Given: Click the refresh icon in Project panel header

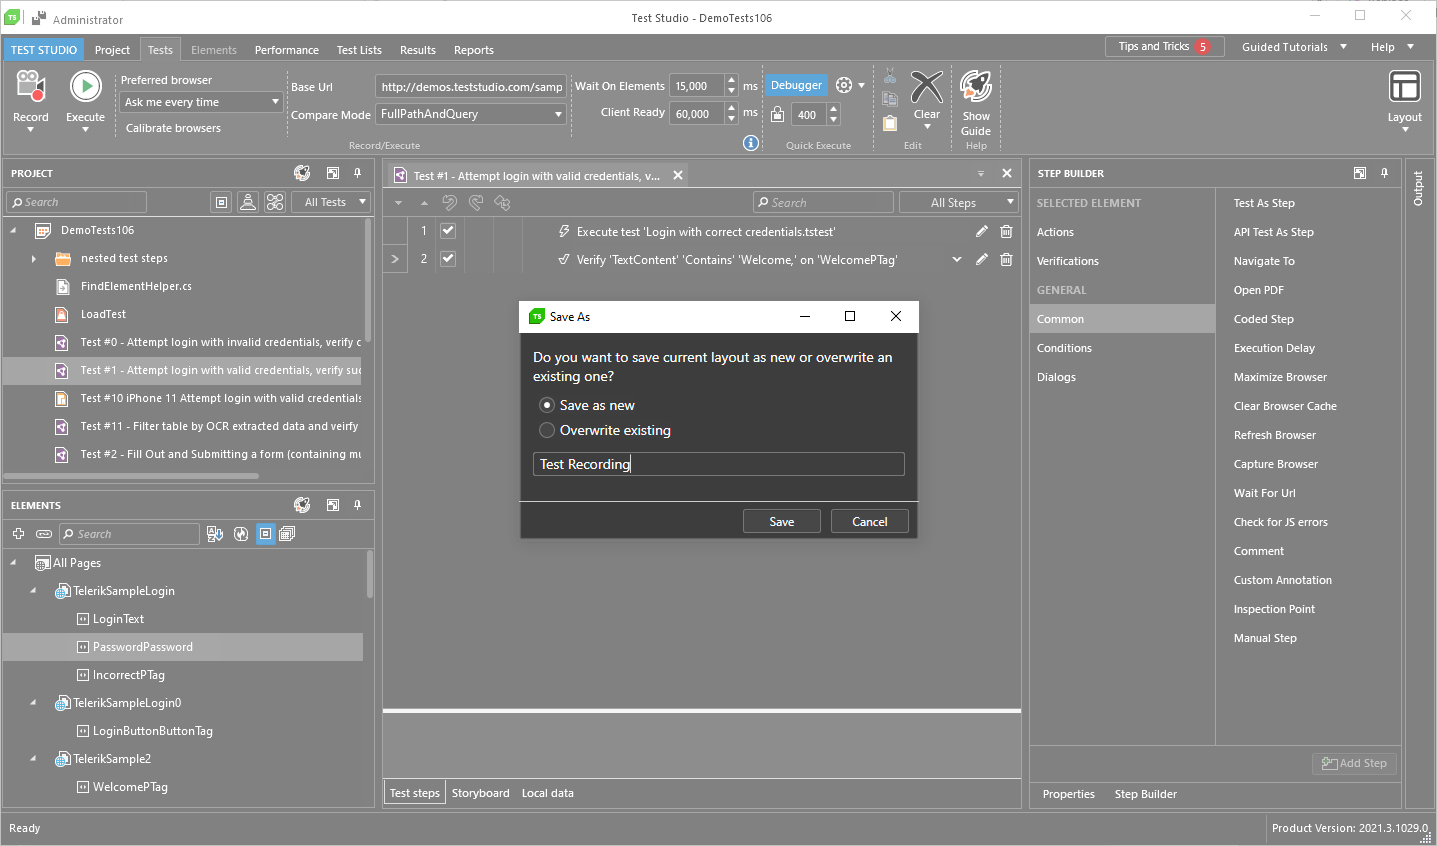Looking at the screenshot, I should (302, 173).
